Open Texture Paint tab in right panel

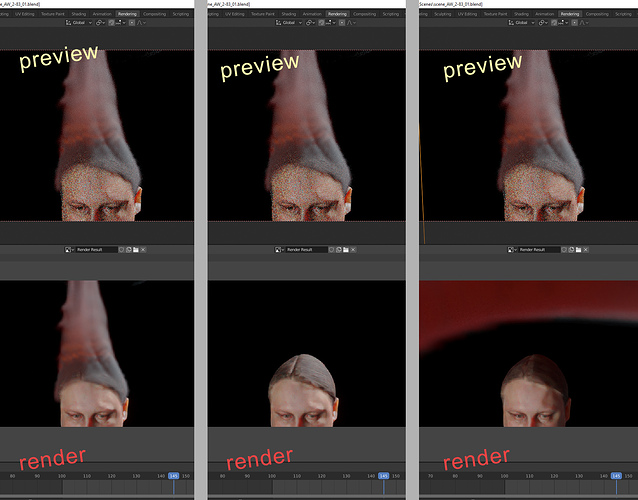[x=496, y=14]
